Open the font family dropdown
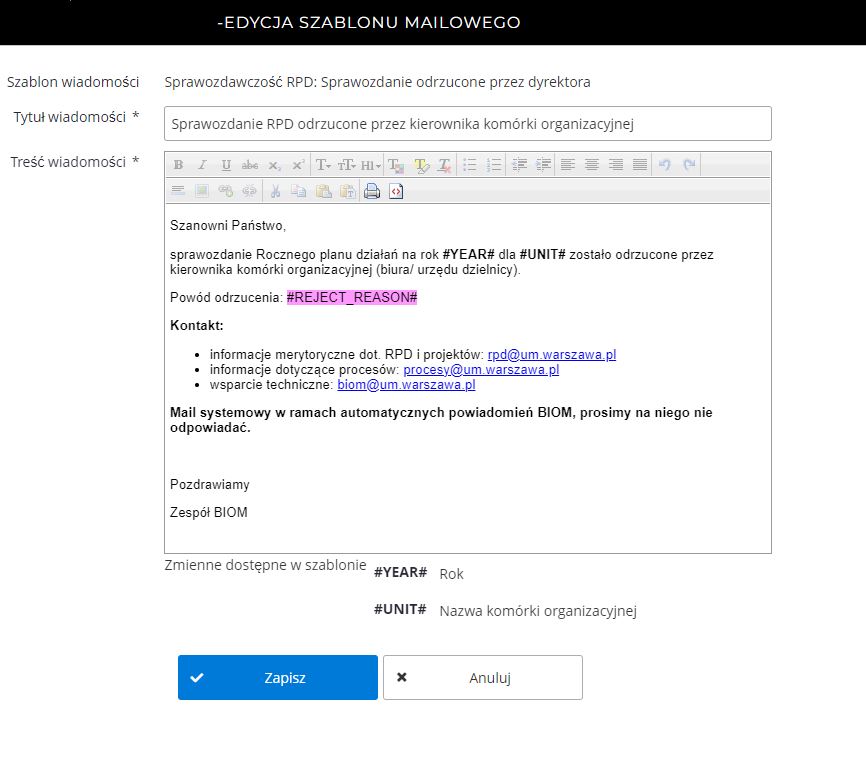Screen dimensions: 866x758 [x=323, y=165]
